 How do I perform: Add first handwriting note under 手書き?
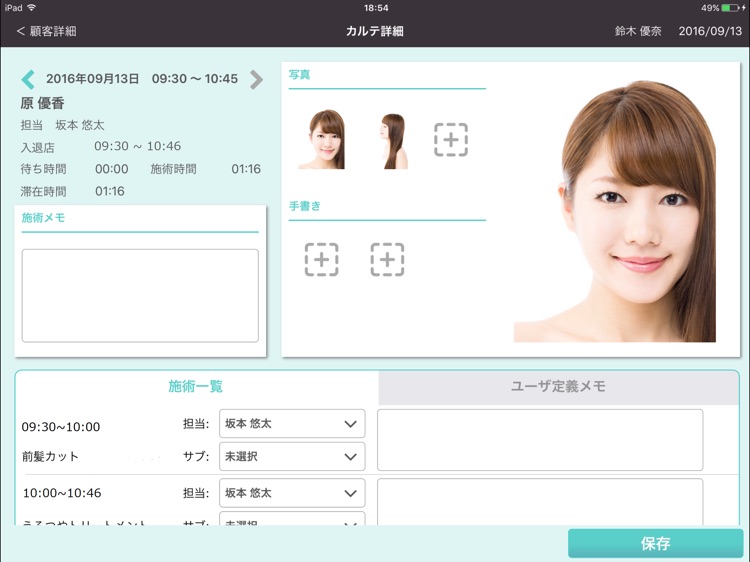click(321, 259)
